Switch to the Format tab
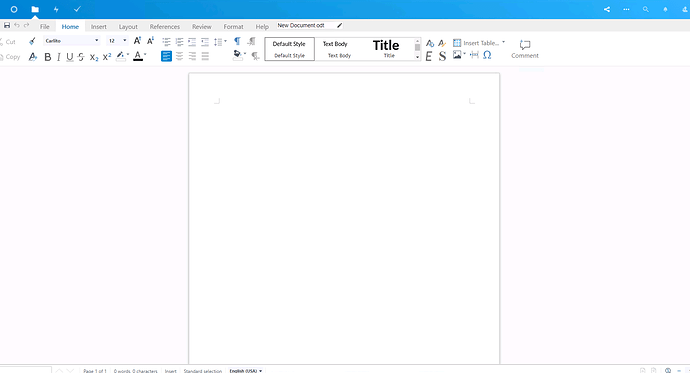Screen dimensions: 690x373 233,26
